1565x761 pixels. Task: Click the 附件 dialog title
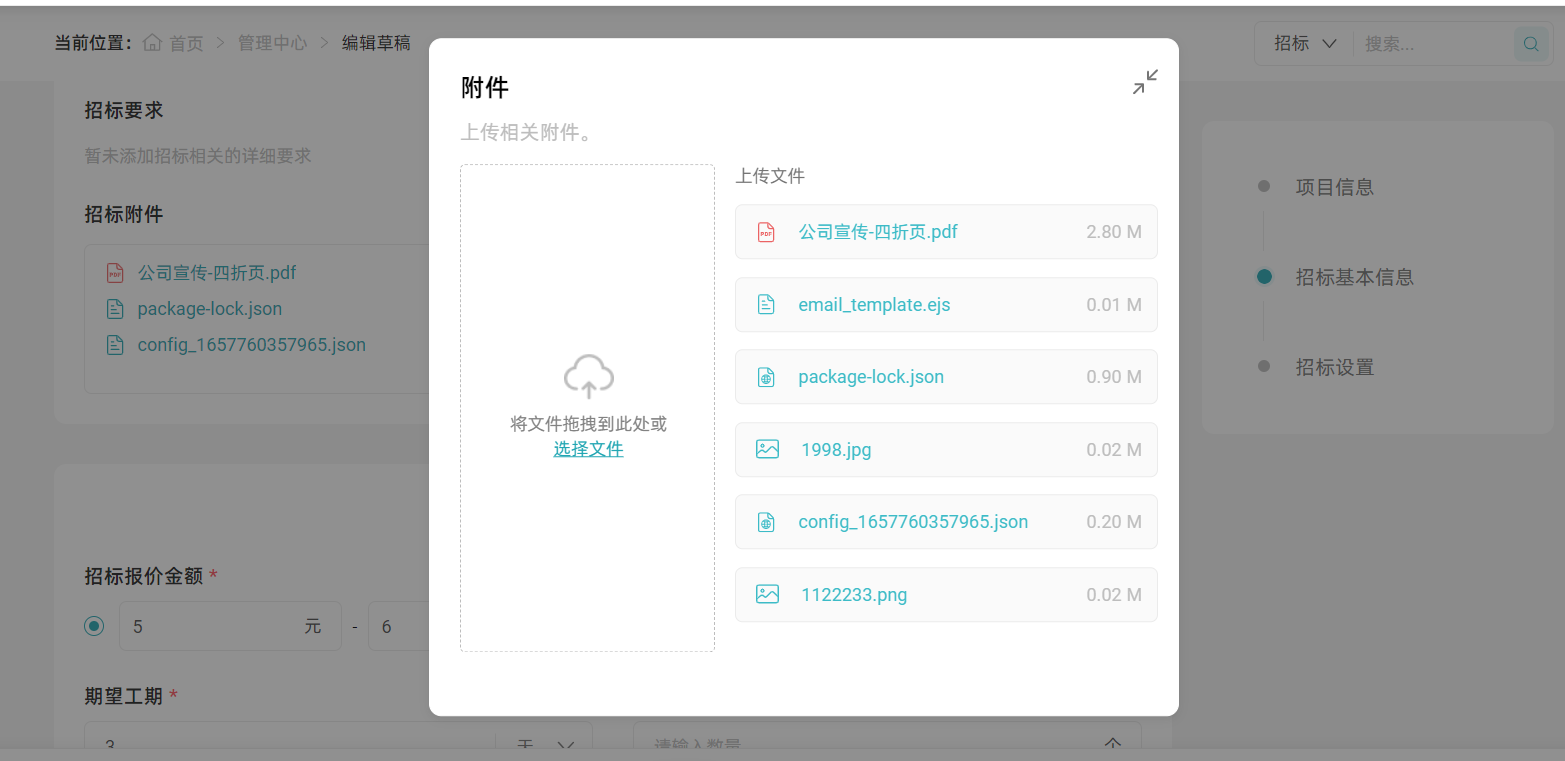(485, 88)
